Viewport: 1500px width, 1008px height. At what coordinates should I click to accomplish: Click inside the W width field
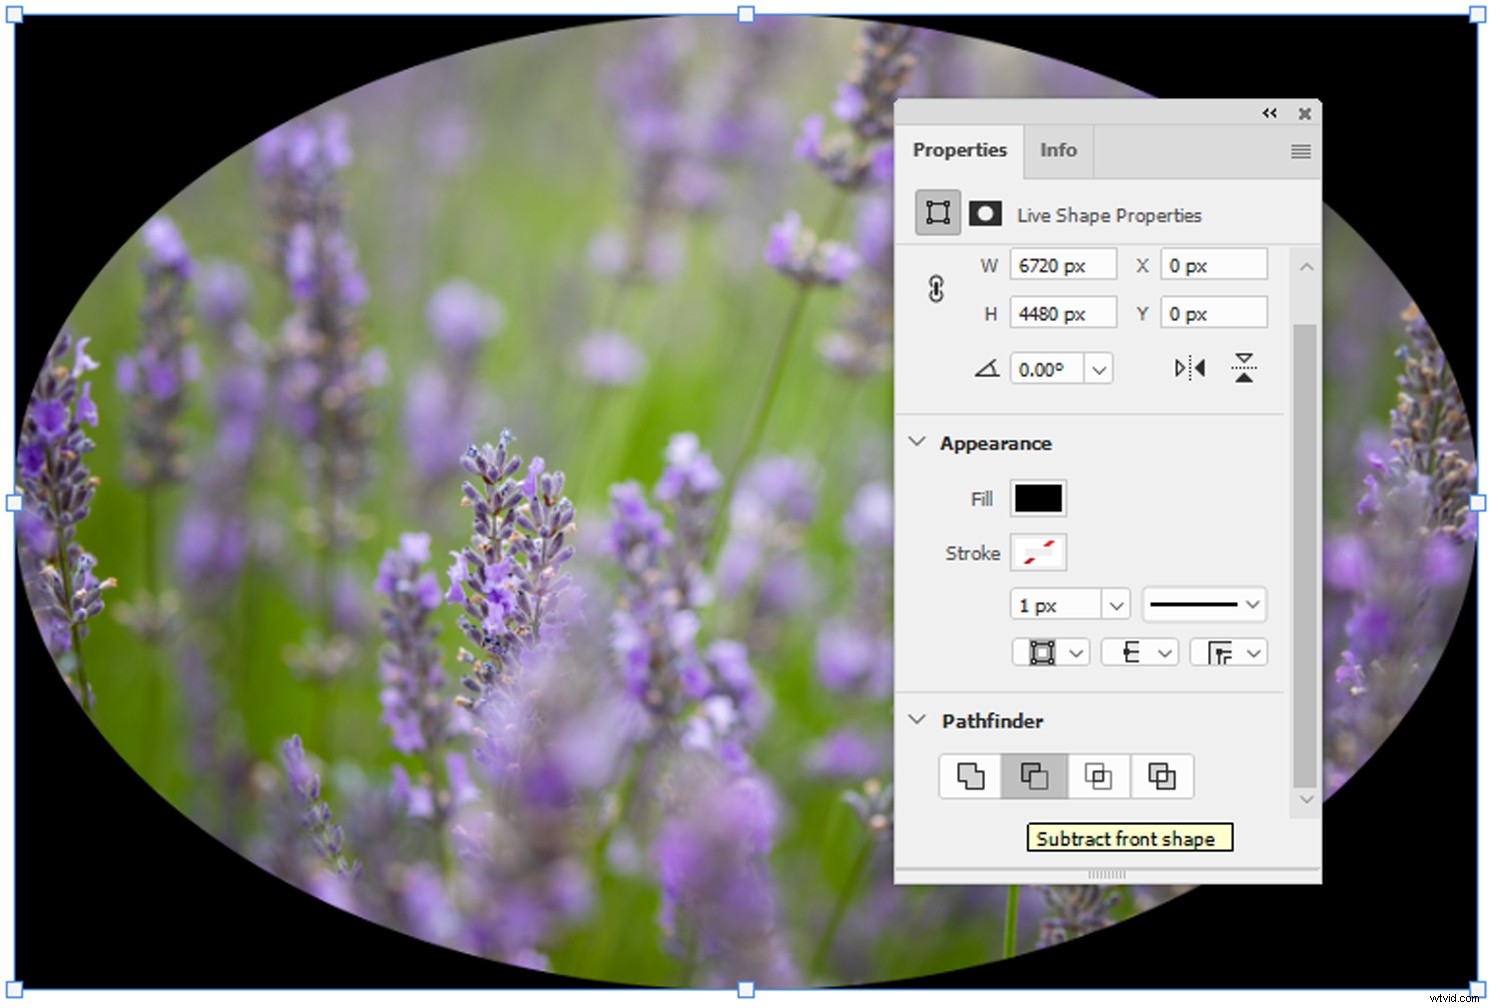click(1063, 264)
